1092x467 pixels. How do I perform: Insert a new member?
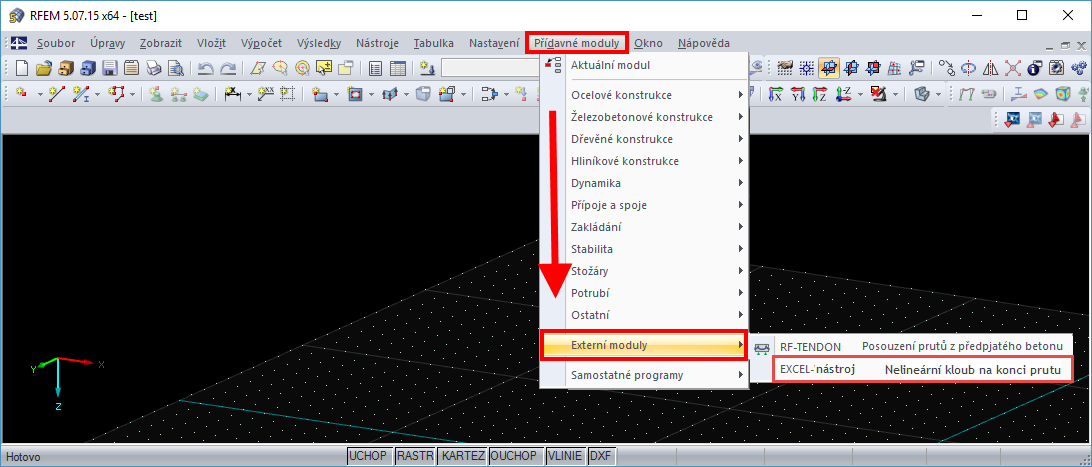point(81,93)
